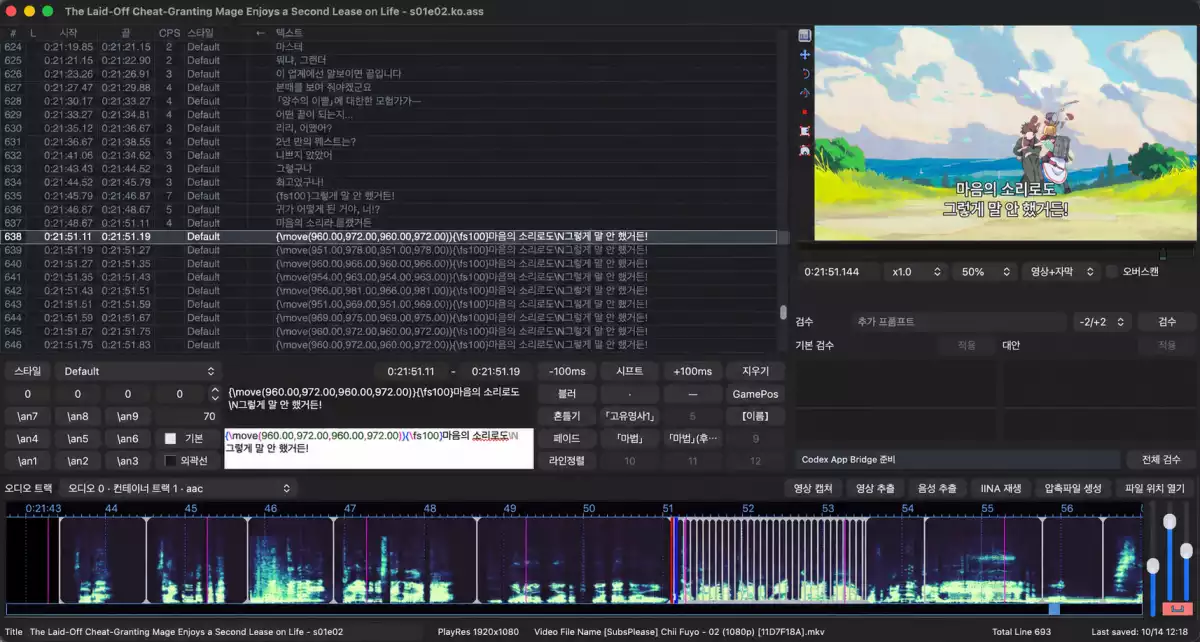
Task: Toggle the 기본 checkbox
Action: coord(170,438)
